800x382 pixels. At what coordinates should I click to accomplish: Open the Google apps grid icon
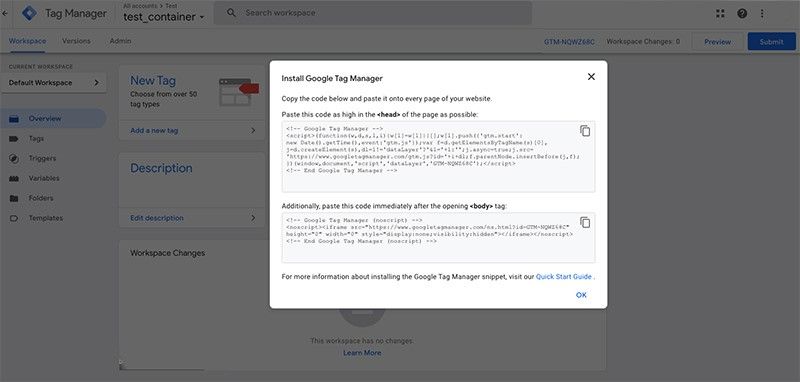pos(720,14)
